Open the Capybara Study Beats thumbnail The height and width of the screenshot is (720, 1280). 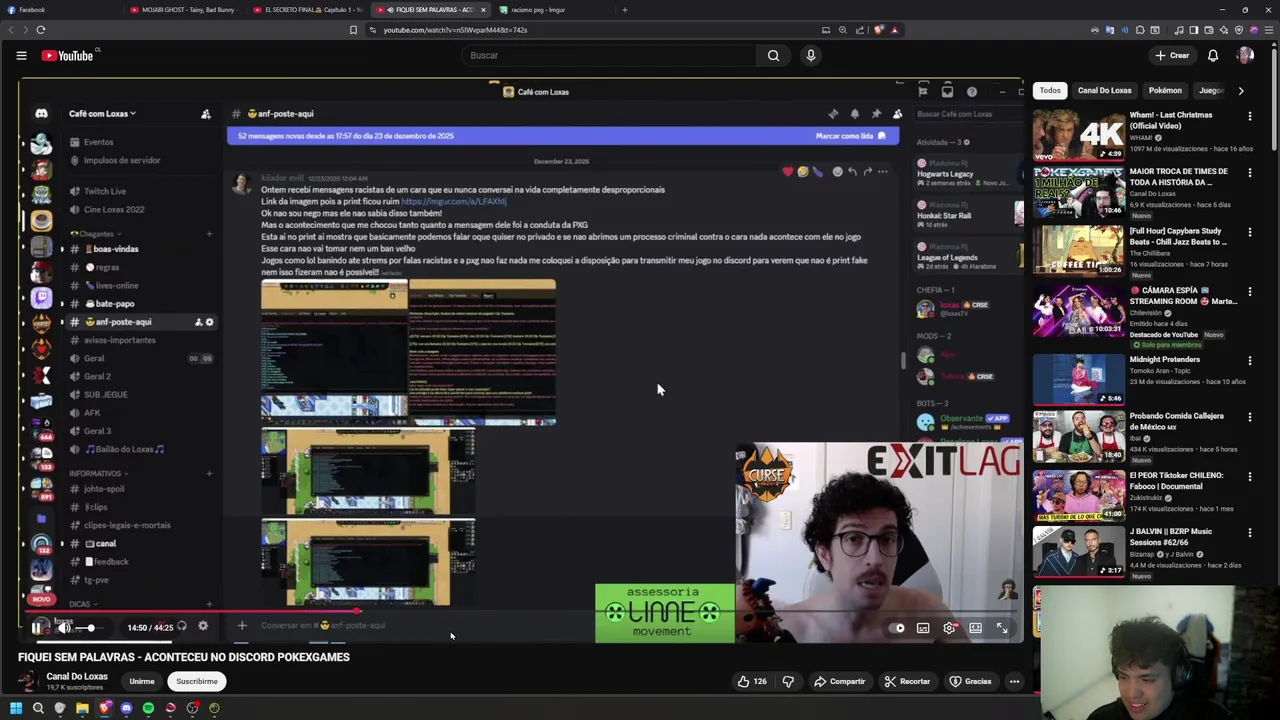click(x=1078, y=251)
